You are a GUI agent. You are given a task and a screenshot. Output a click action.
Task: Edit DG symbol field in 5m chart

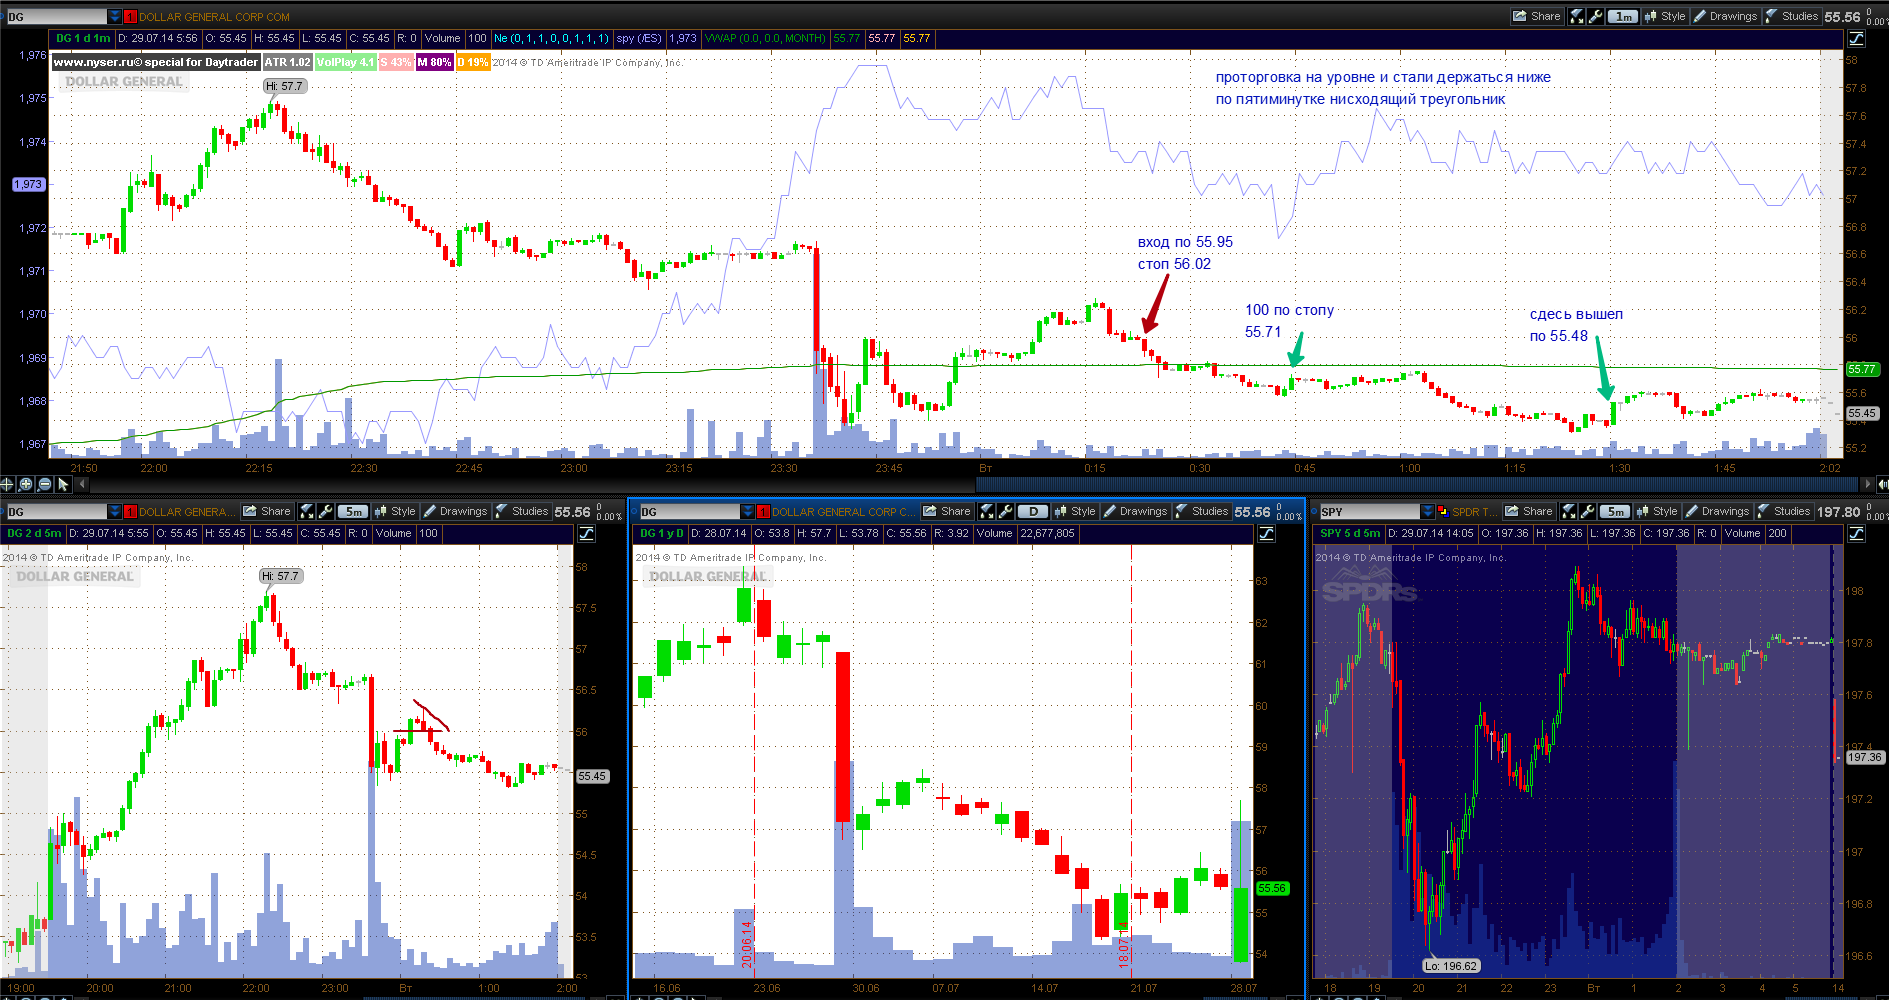(56, 511)
